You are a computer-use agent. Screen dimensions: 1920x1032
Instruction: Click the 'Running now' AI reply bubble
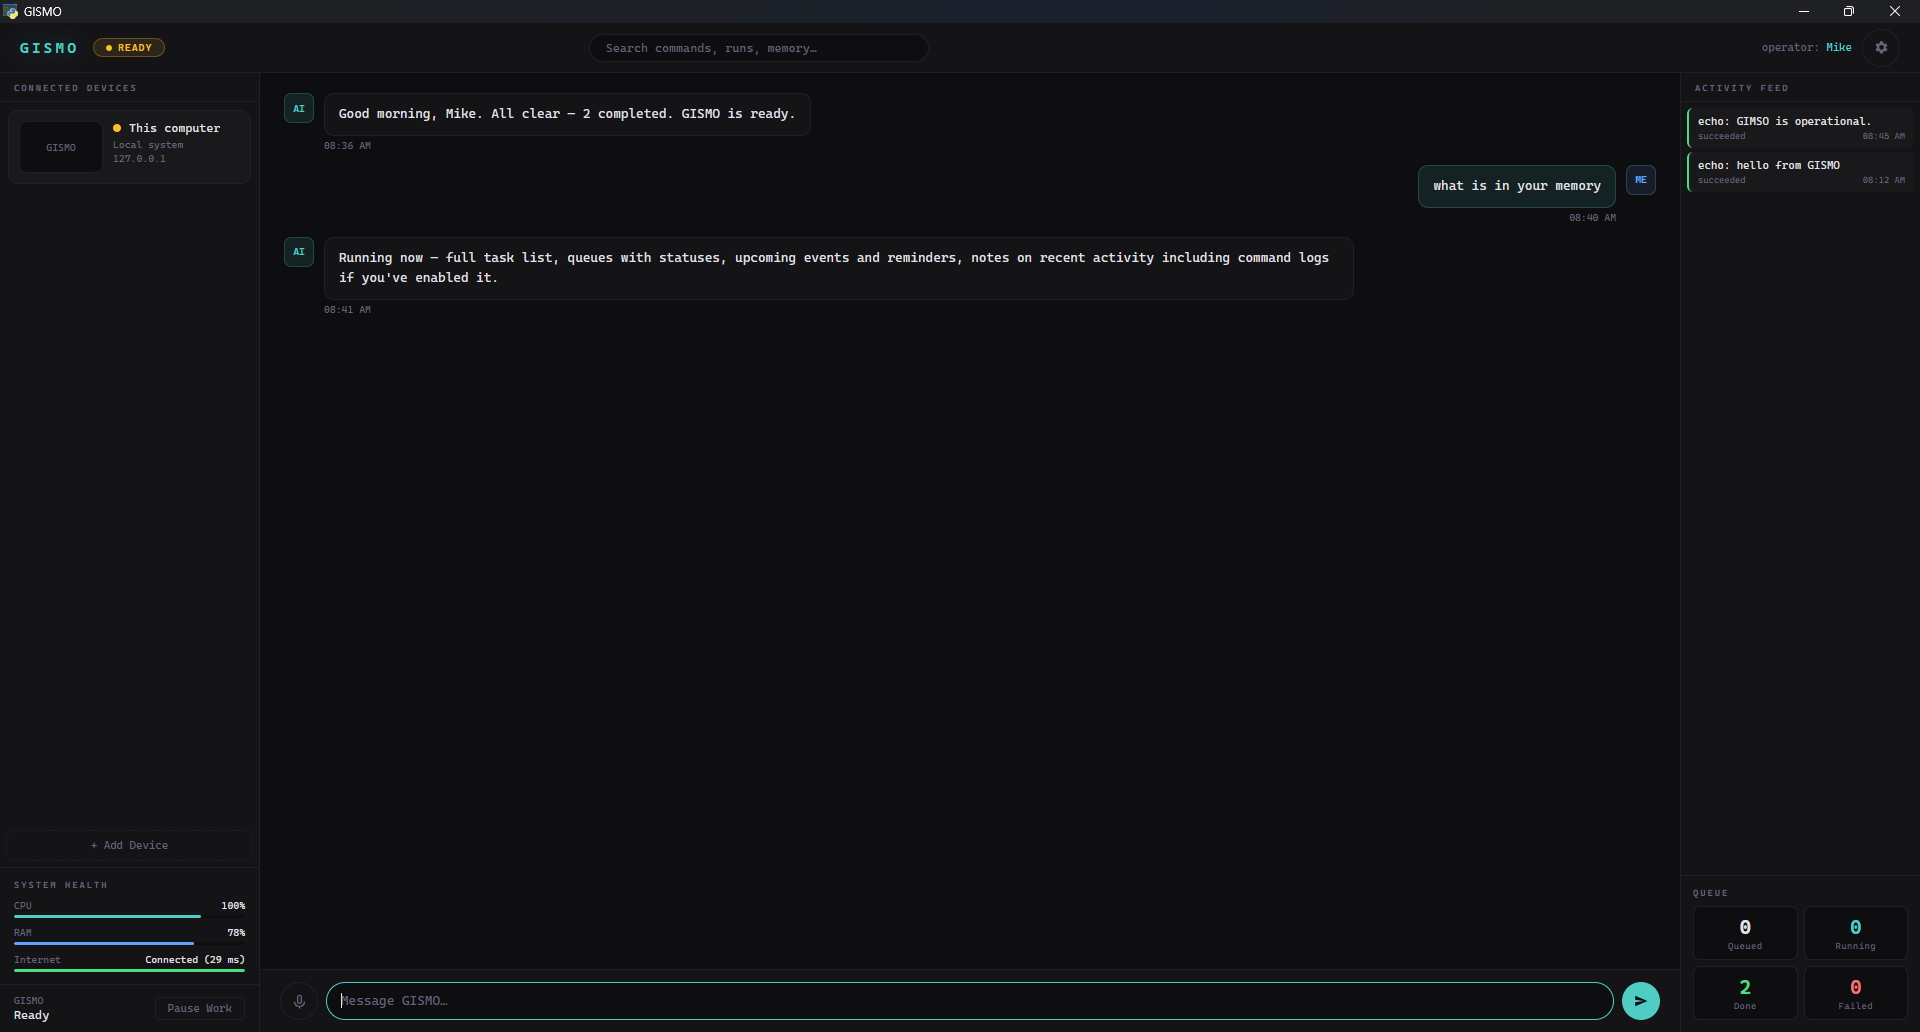point(838,268)
